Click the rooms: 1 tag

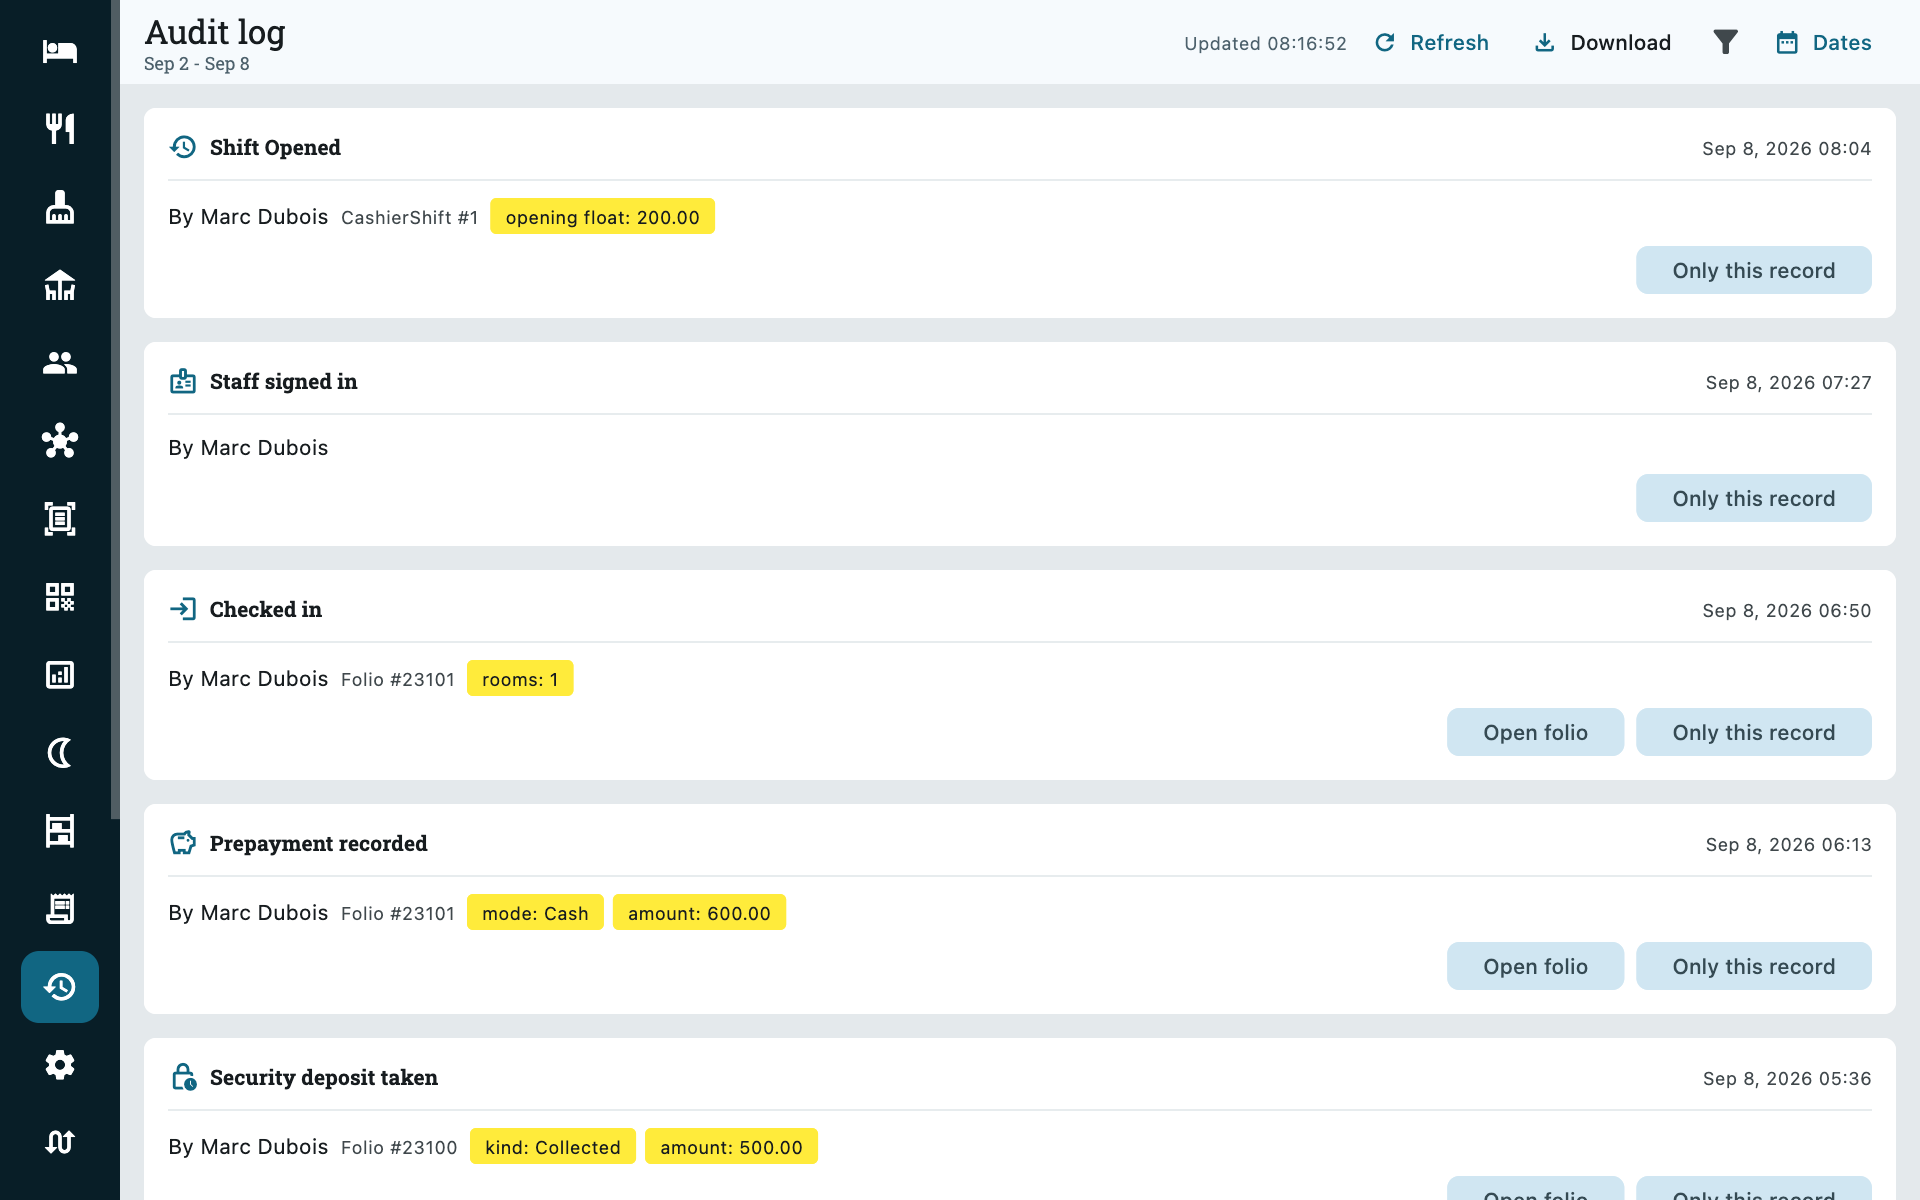point(520,678)
